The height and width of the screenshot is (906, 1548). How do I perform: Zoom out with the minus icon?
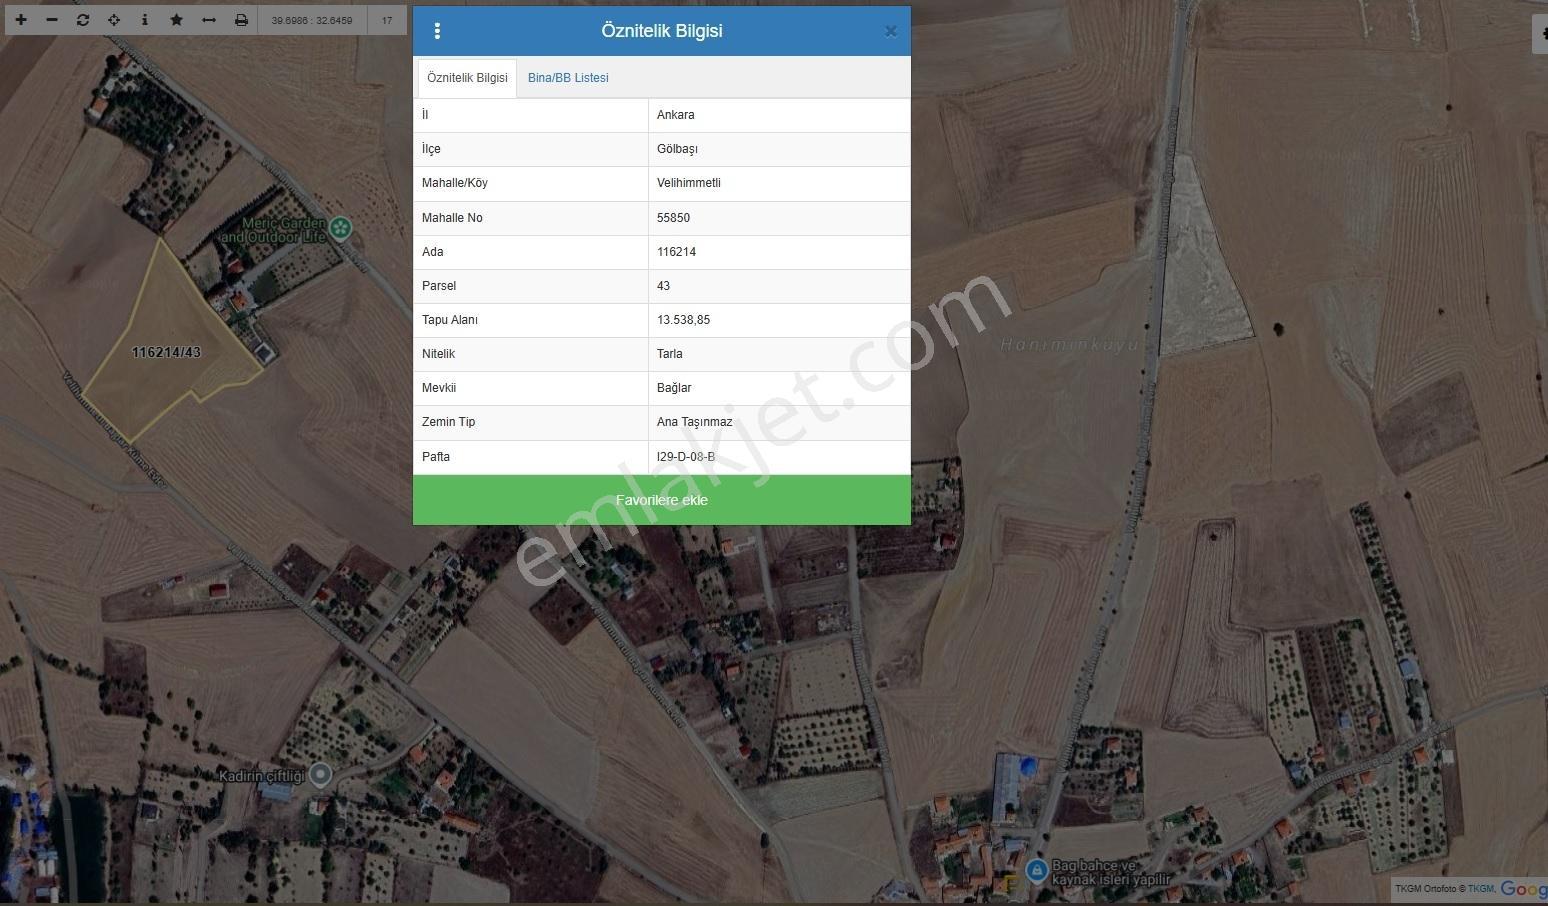pos(52,20)
